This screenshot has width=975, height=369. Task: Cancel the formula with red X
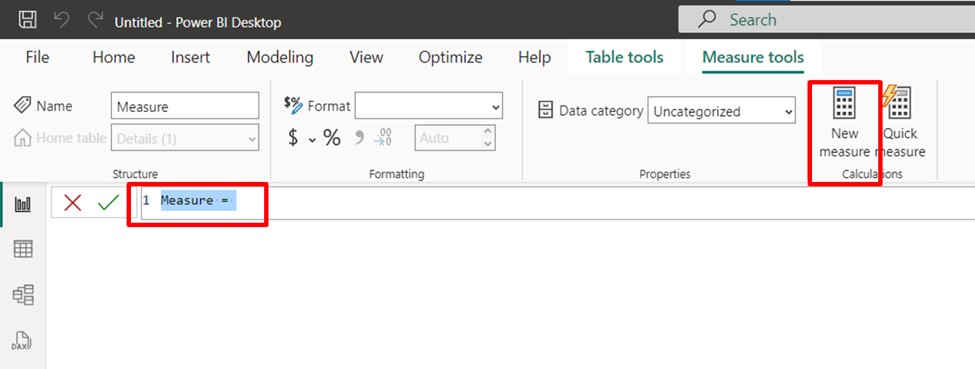tap(73, 202)
